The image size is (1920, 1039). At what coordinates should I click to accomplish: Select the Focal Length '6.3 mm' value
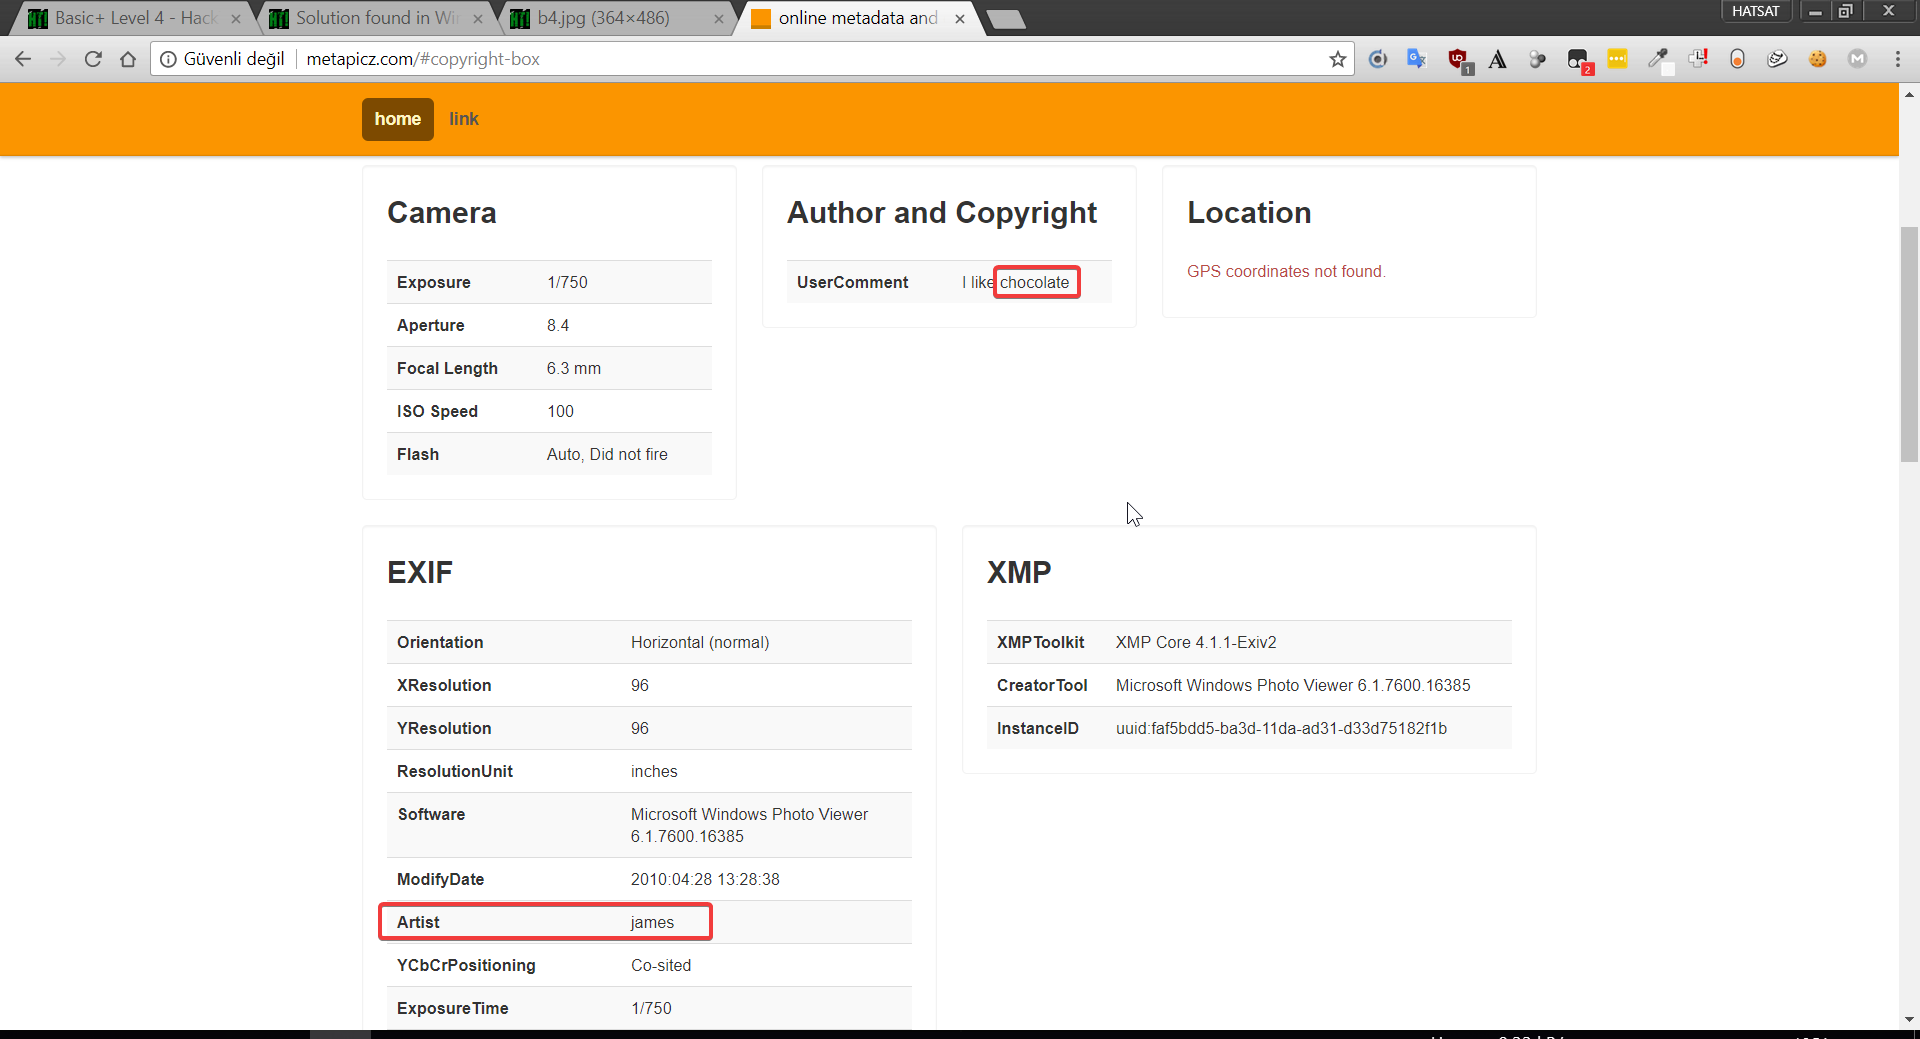(x=574, y=368)
